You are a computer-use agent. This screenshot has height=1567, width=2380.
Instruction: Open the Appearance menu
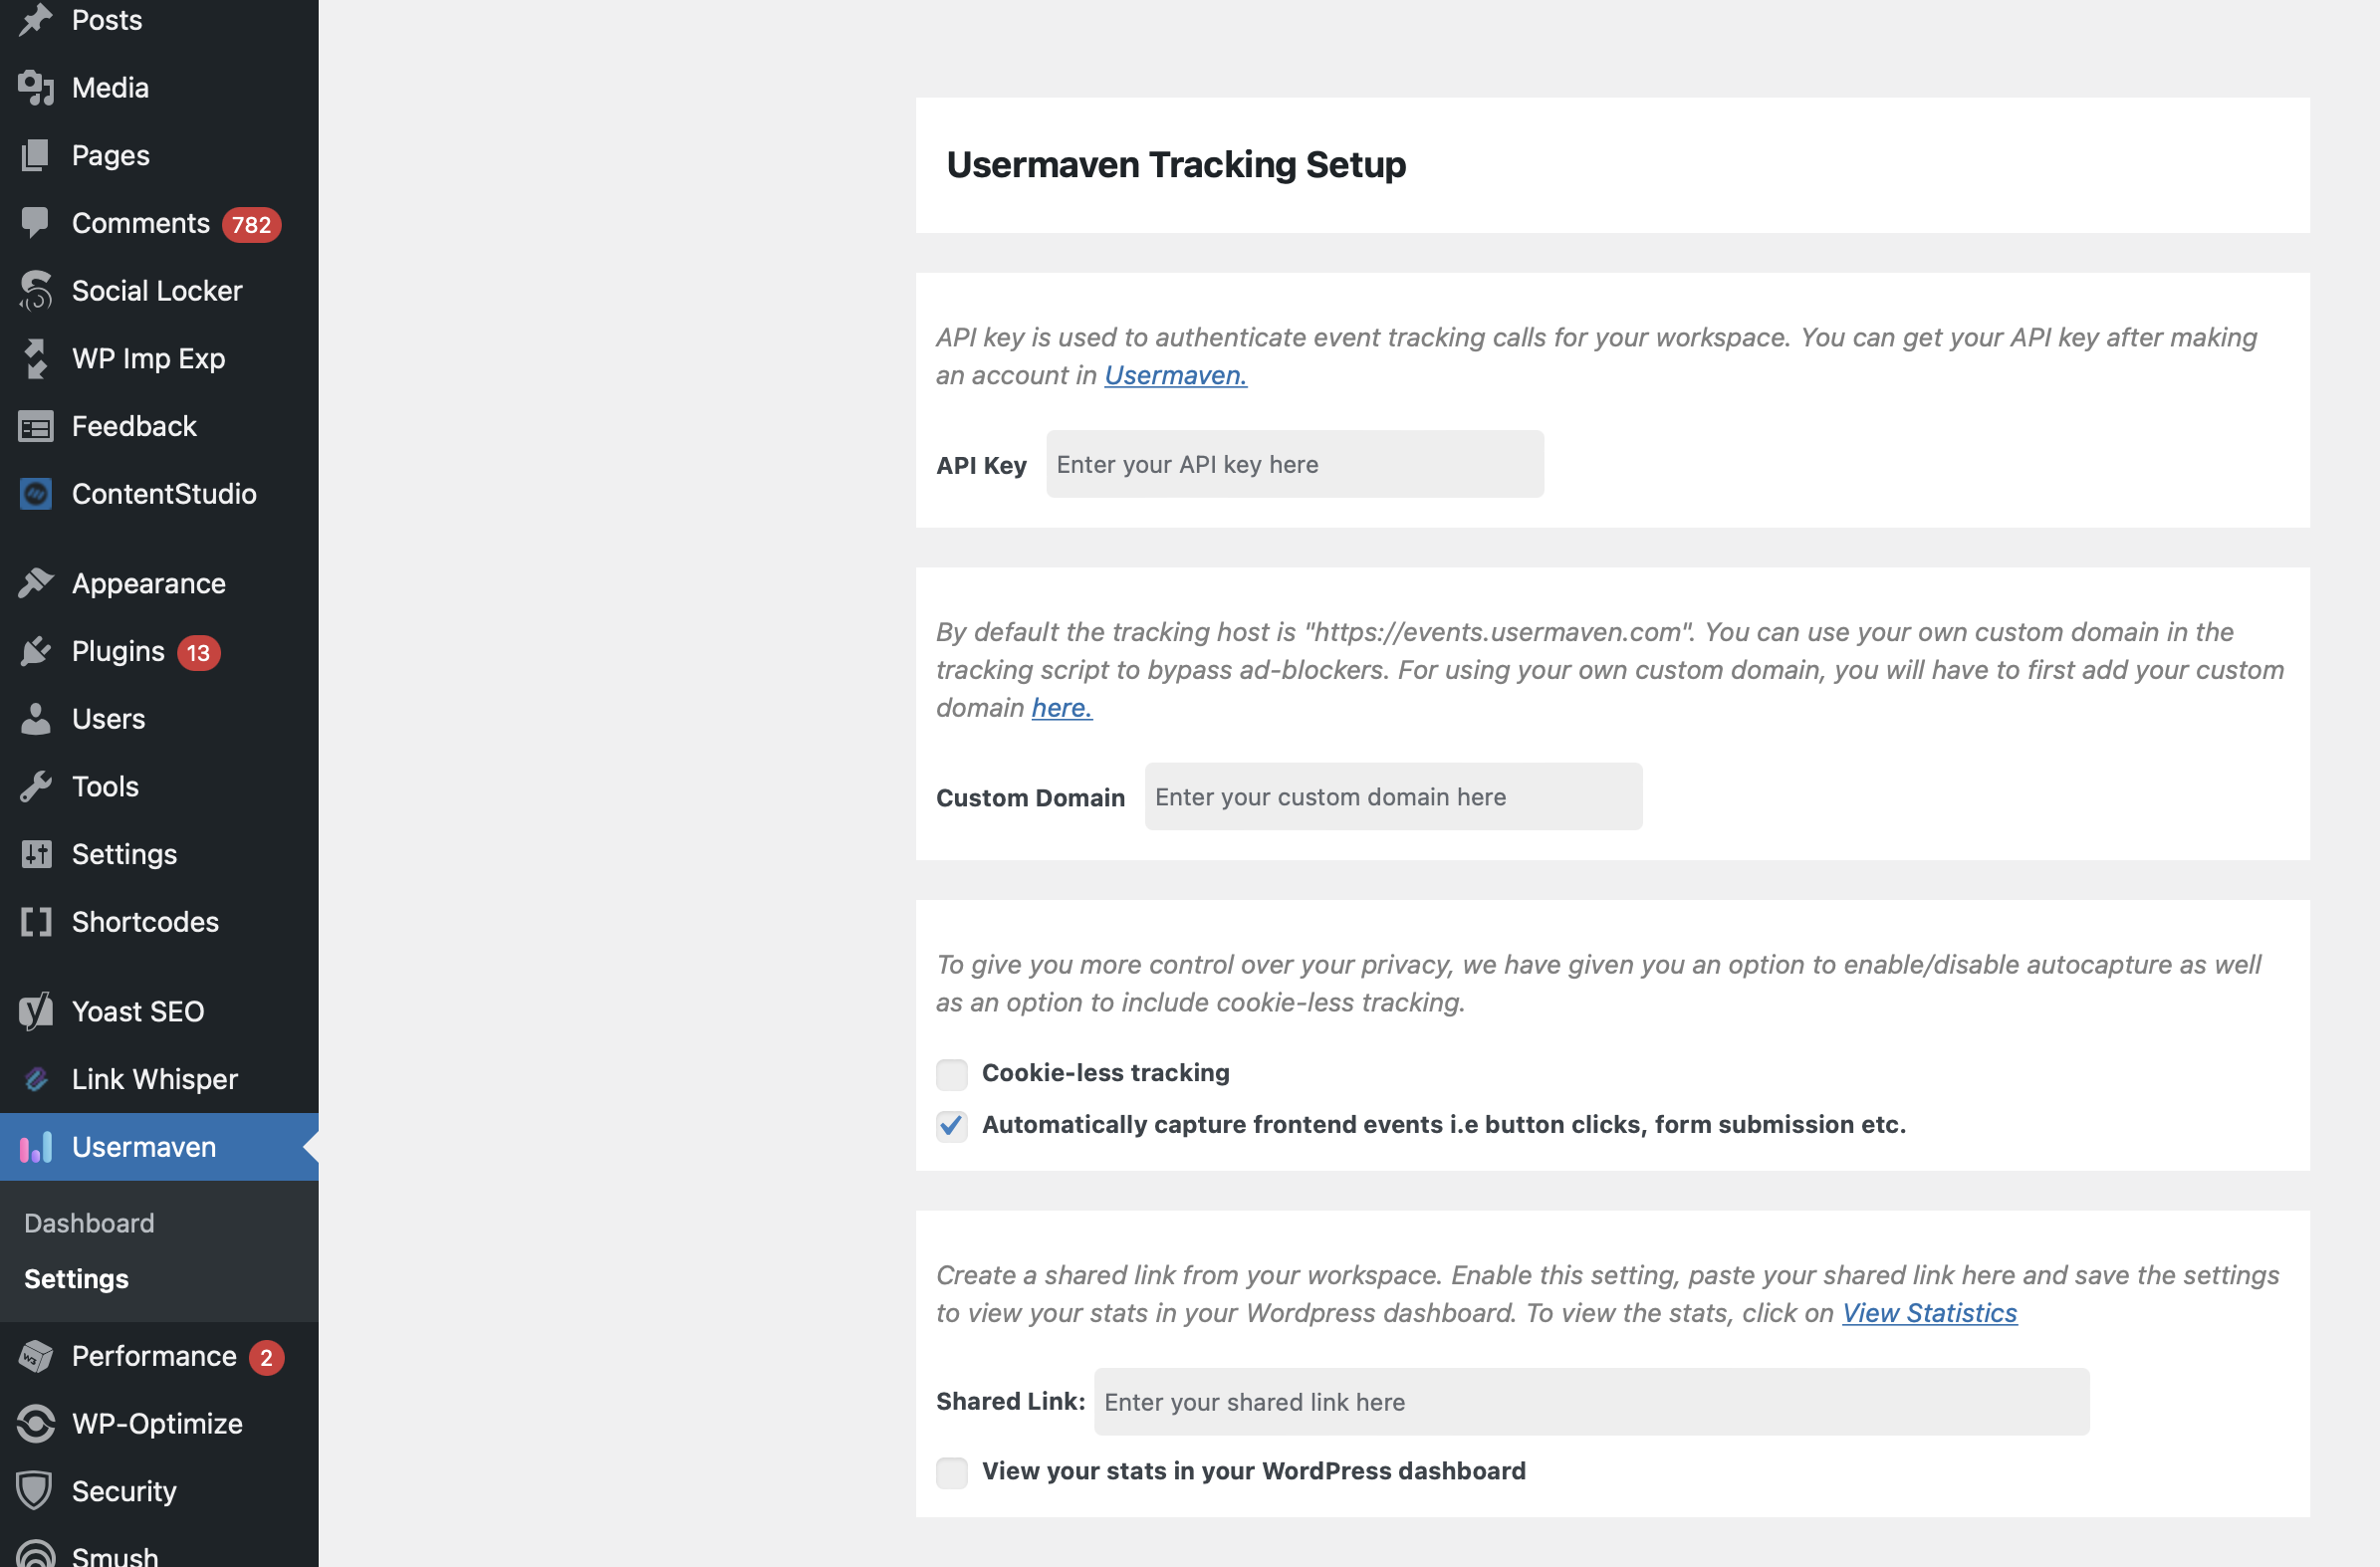pyautogui.click(x=149, y=584)
